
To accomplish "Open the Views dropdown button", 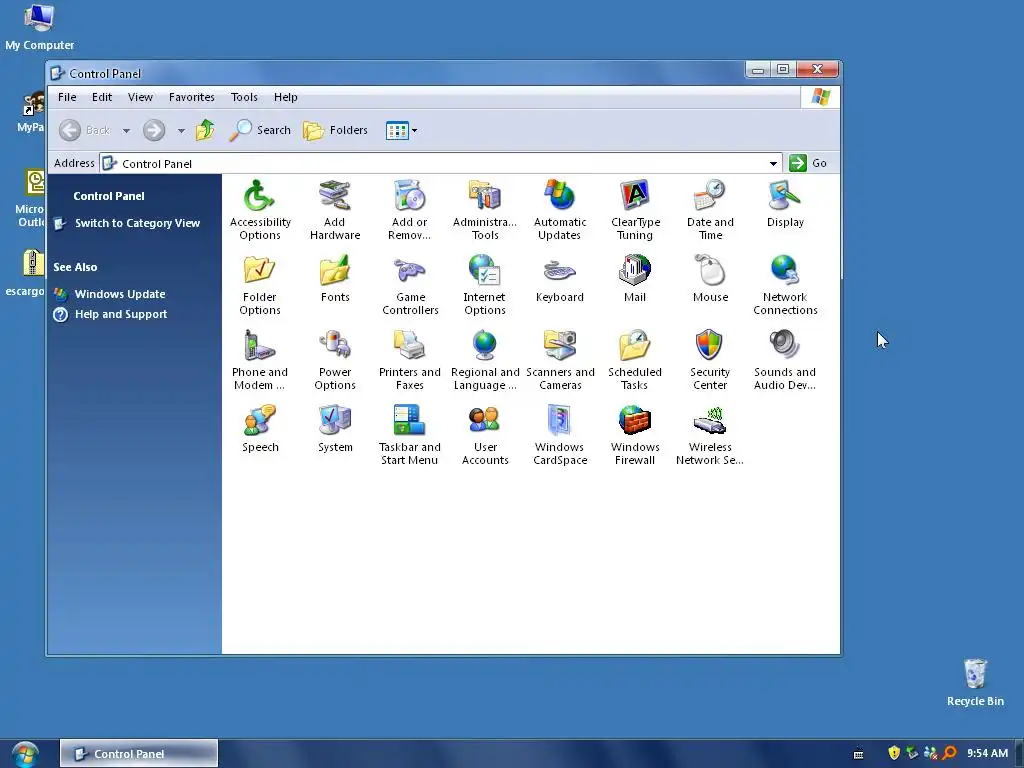I will tap(401, 131).
